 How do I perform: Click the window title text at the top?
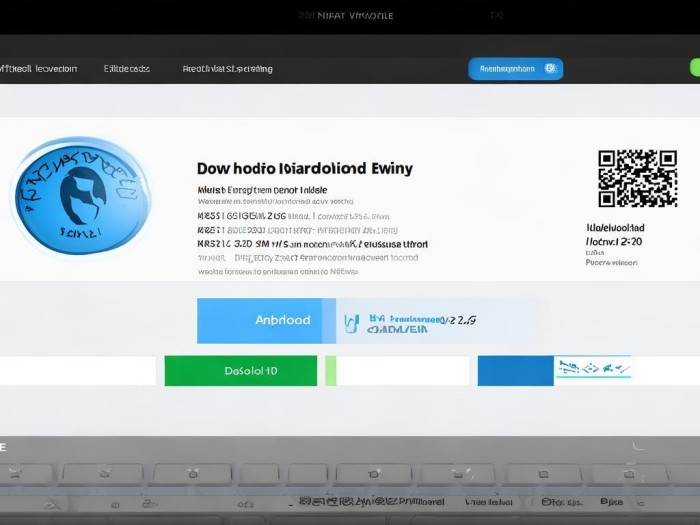click(347, 16)
